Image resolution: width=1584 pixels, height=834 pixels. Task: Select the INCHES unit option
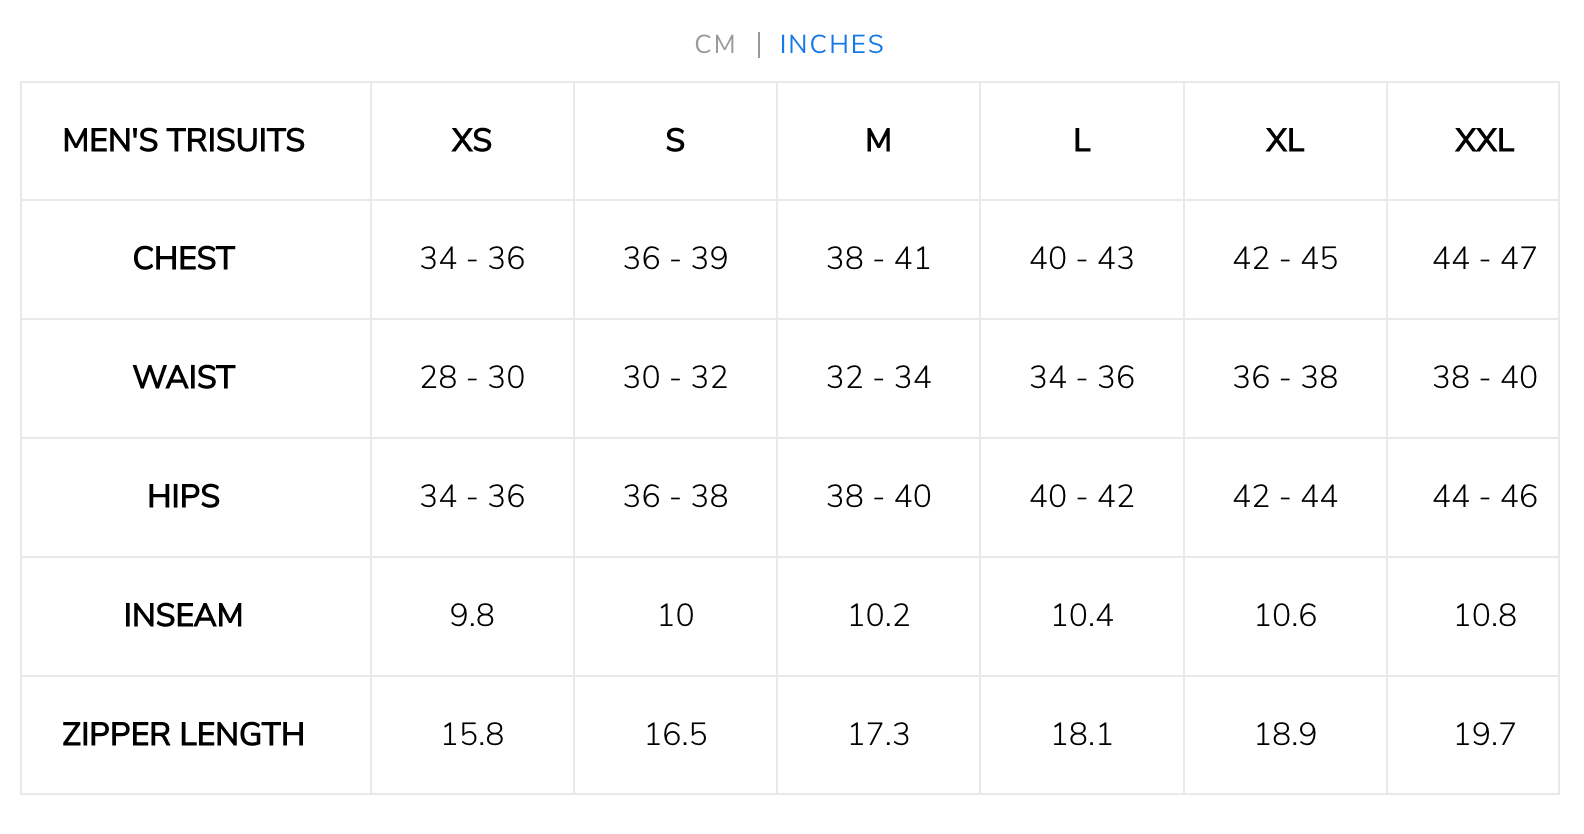[x=831, y=45]
